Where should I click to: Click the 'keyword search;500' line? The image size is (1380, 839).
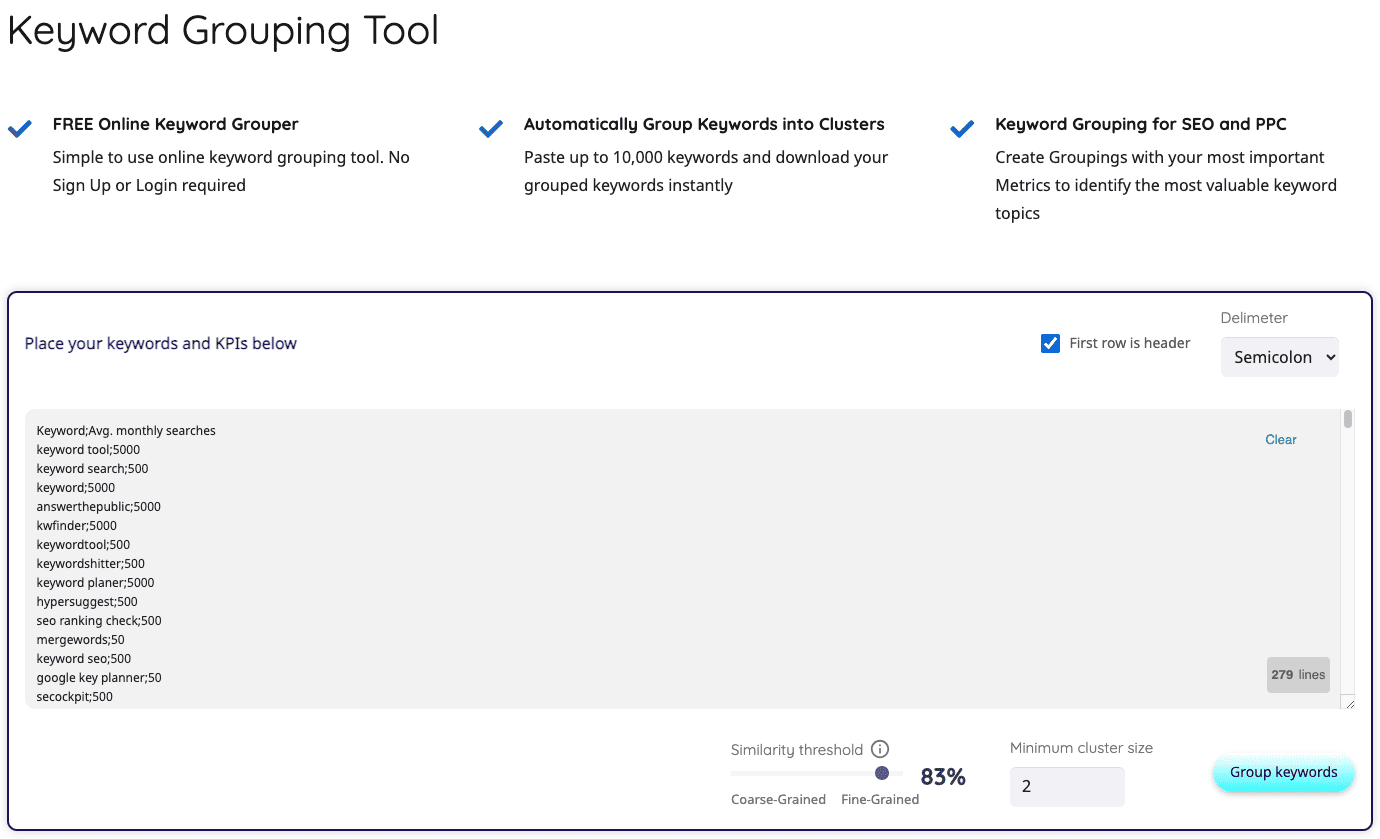[x=92, y=469]
